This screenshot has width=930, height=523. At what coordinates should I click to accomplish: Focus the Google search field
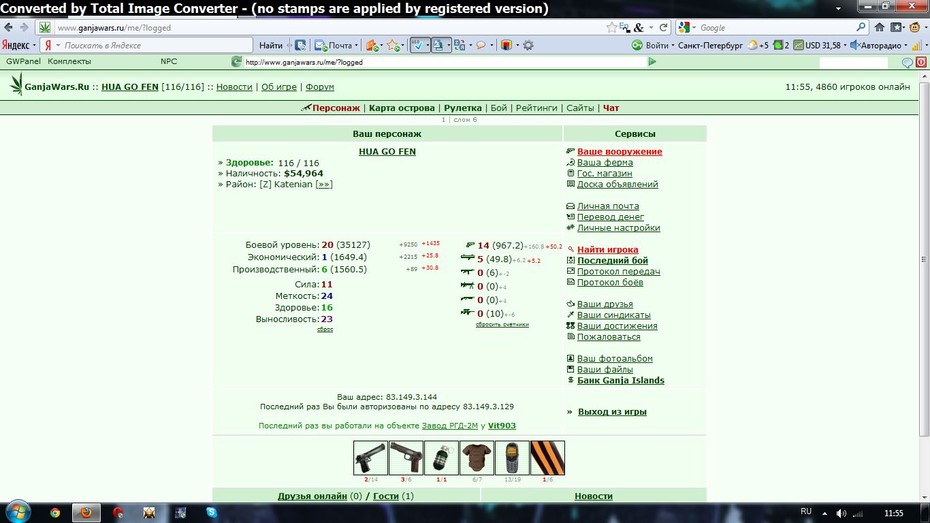777,27
